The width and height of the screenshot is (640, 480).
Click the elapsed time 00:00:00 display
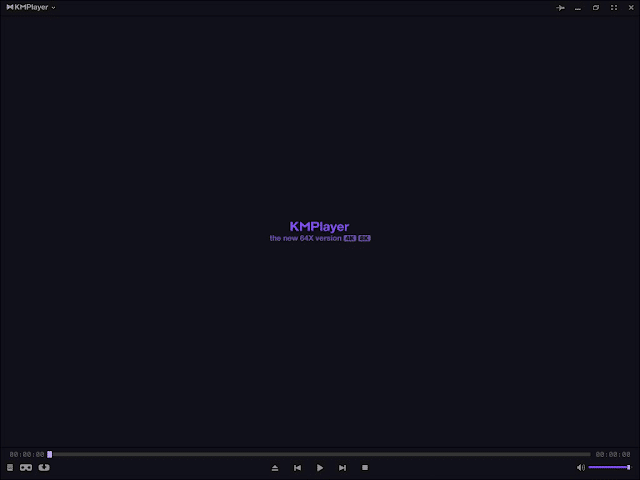click(x=27, y=454)
